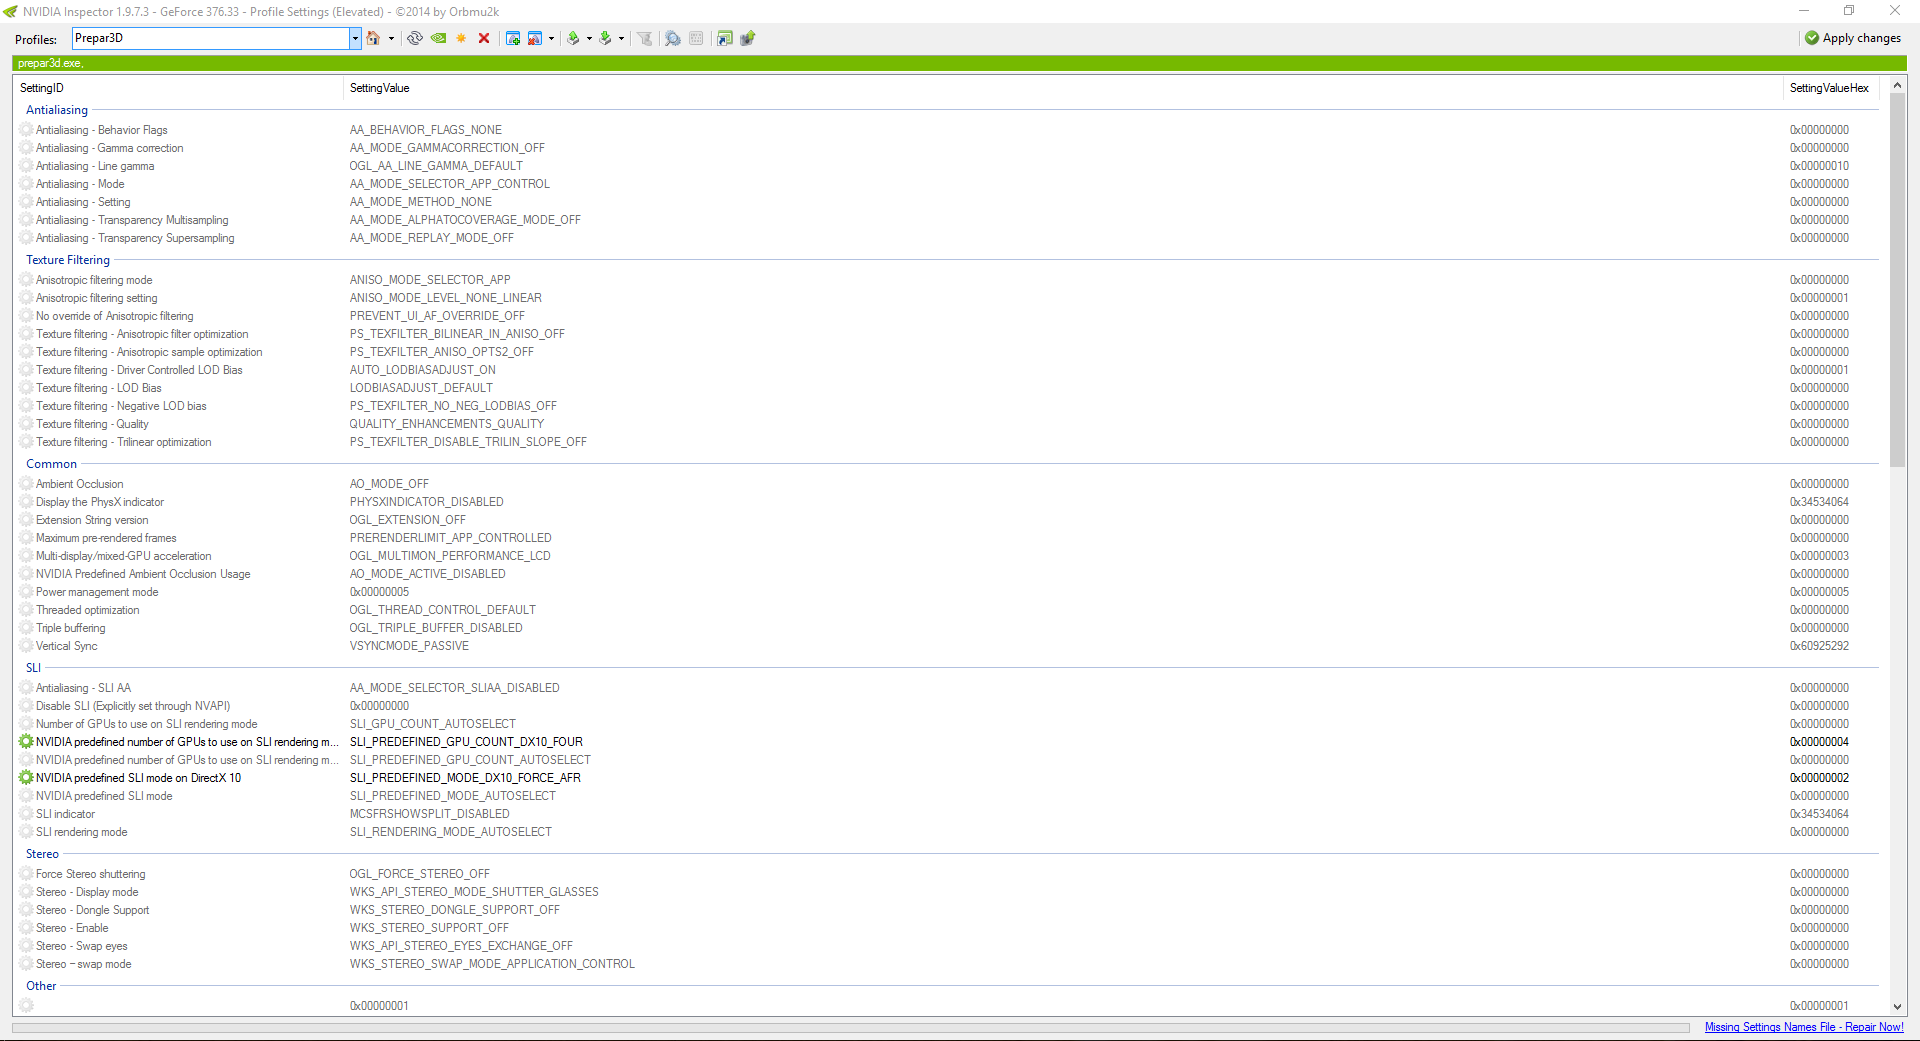This screenshot has width=1920, height=1041.
Task: Click the Apply changes button
Action: coord(1853,38)
